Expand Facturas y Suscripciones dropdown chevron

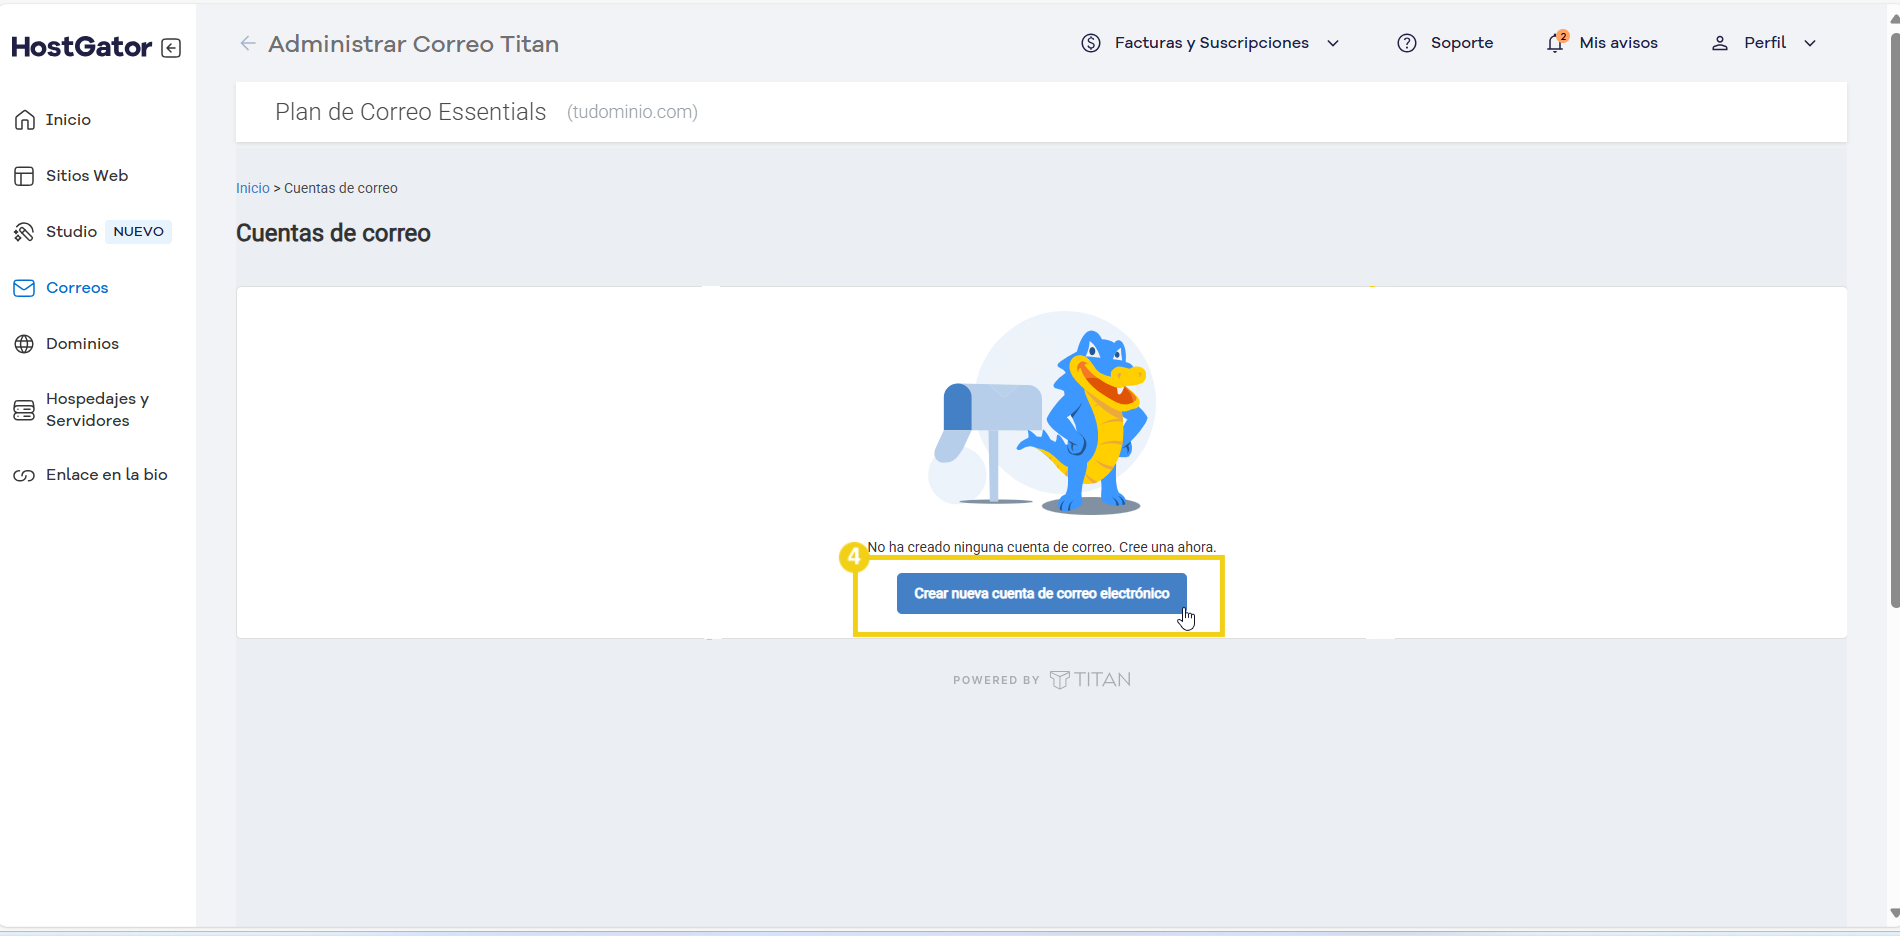pos(1333,43)
